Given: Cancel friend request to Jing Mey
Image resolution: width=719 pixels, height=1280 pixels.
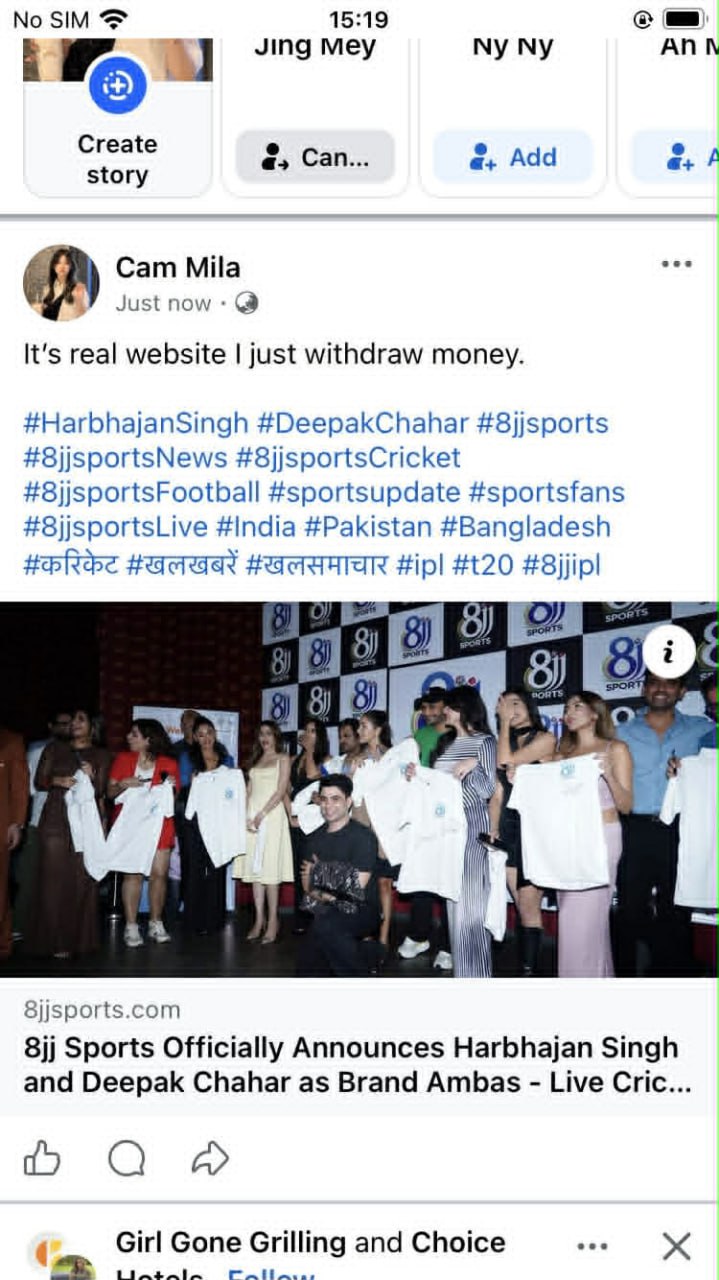Looking at the screenshot, I should [315, 157].
